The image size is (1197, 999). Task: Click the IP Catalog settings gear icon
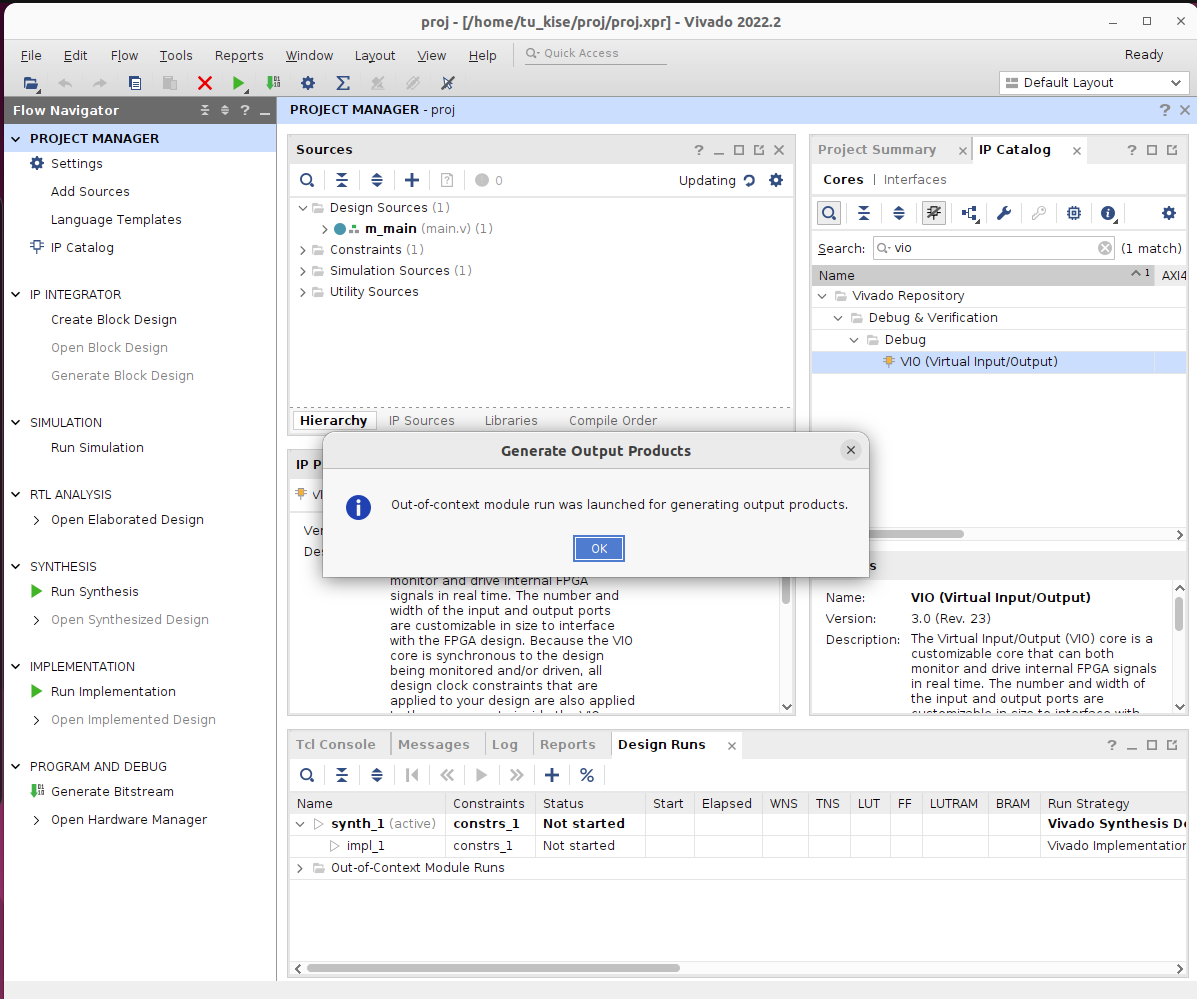[x=1168, y=213]
